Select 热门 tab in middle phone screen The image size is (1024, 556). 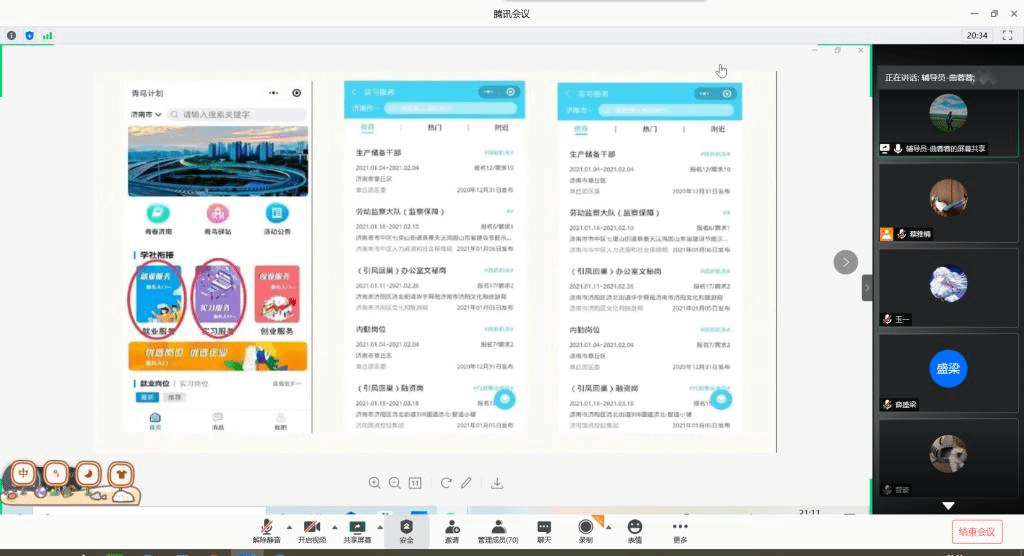(x=434, y=127)
